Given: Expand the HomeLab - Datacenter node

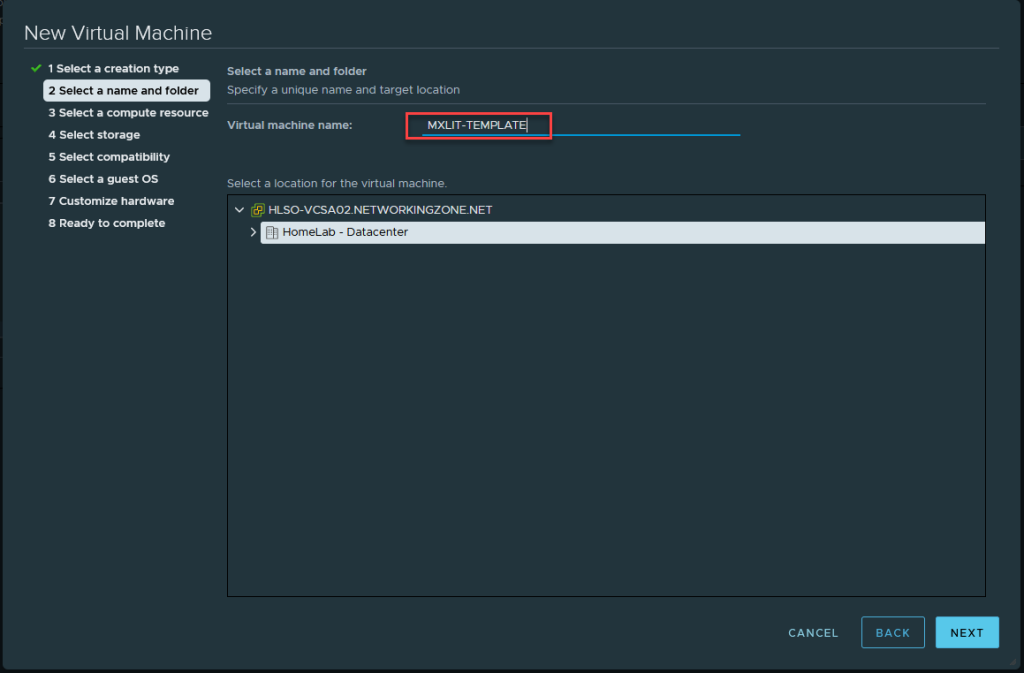Looking at the screenshot, I should 253,232.
